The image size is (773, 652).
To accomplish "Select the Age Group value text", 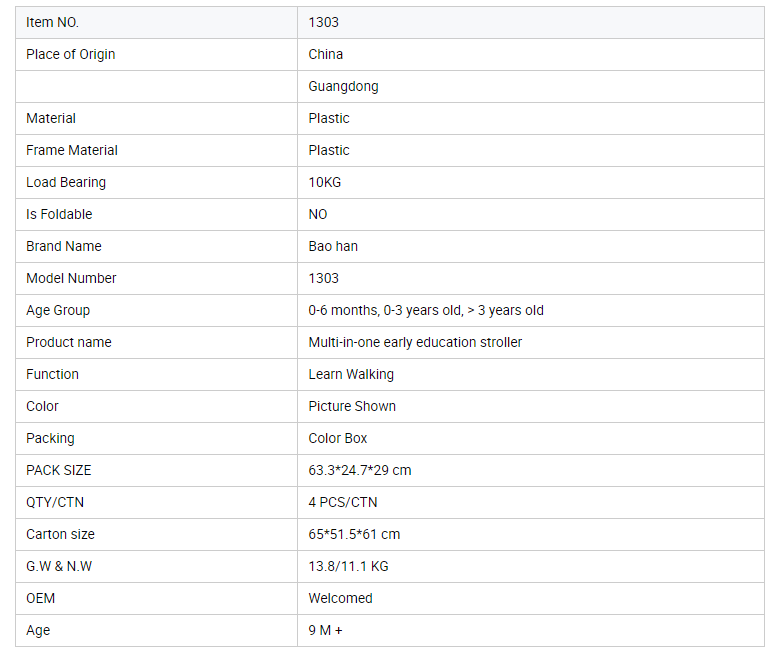I will pos(426,310).
